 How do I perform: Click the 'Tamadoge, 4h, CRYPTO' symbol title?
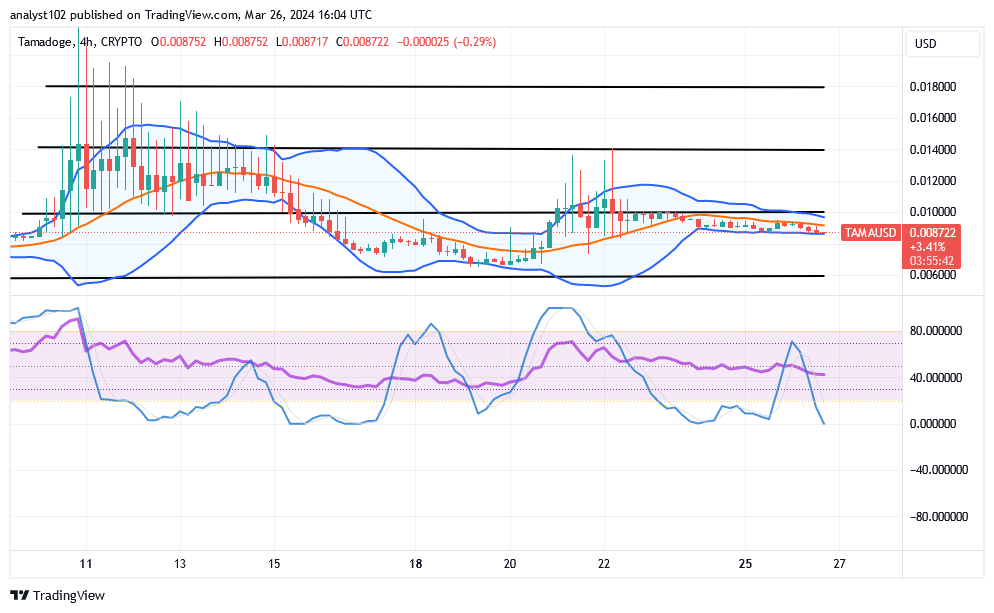[x=80, y=42]
